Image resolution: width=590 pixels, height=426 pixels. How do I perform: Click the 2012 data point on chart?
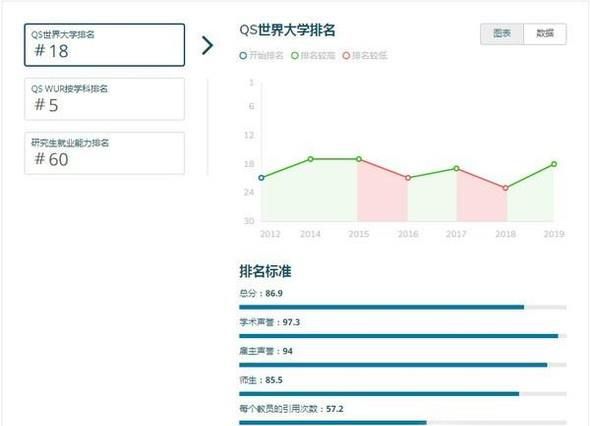tap(262, 178)
